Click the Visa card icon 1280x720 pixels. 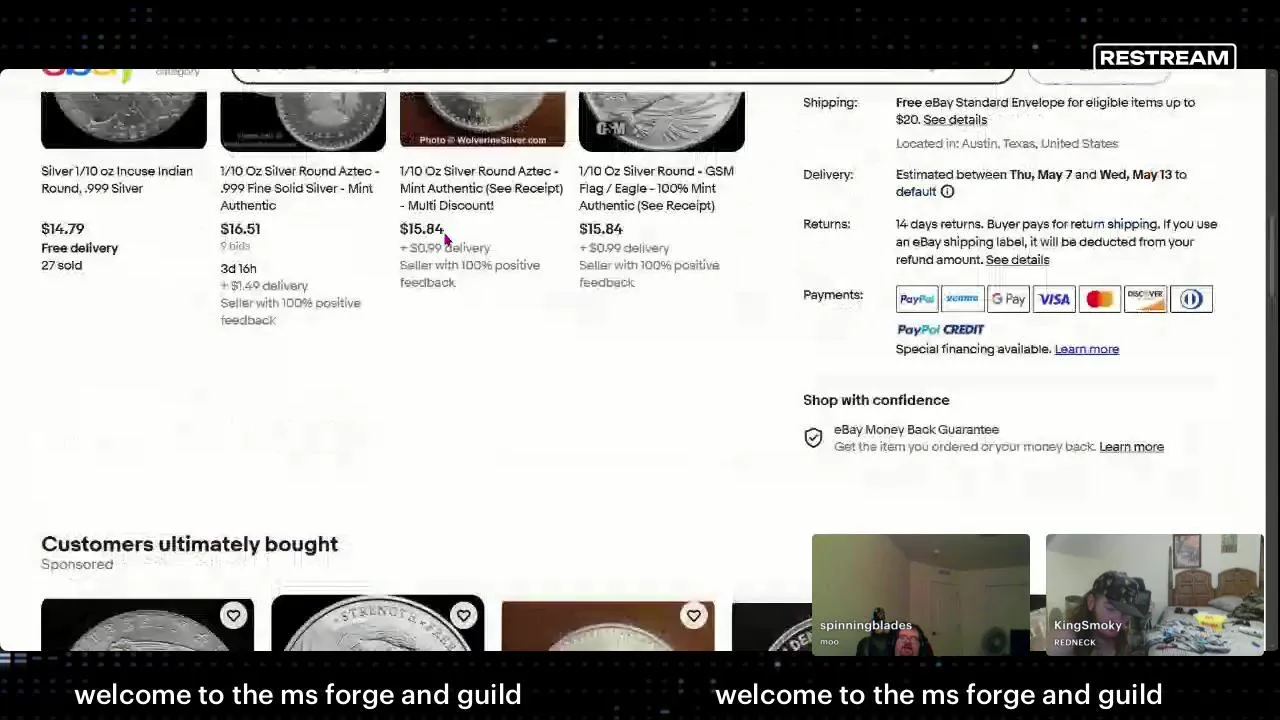point(1054,299)
